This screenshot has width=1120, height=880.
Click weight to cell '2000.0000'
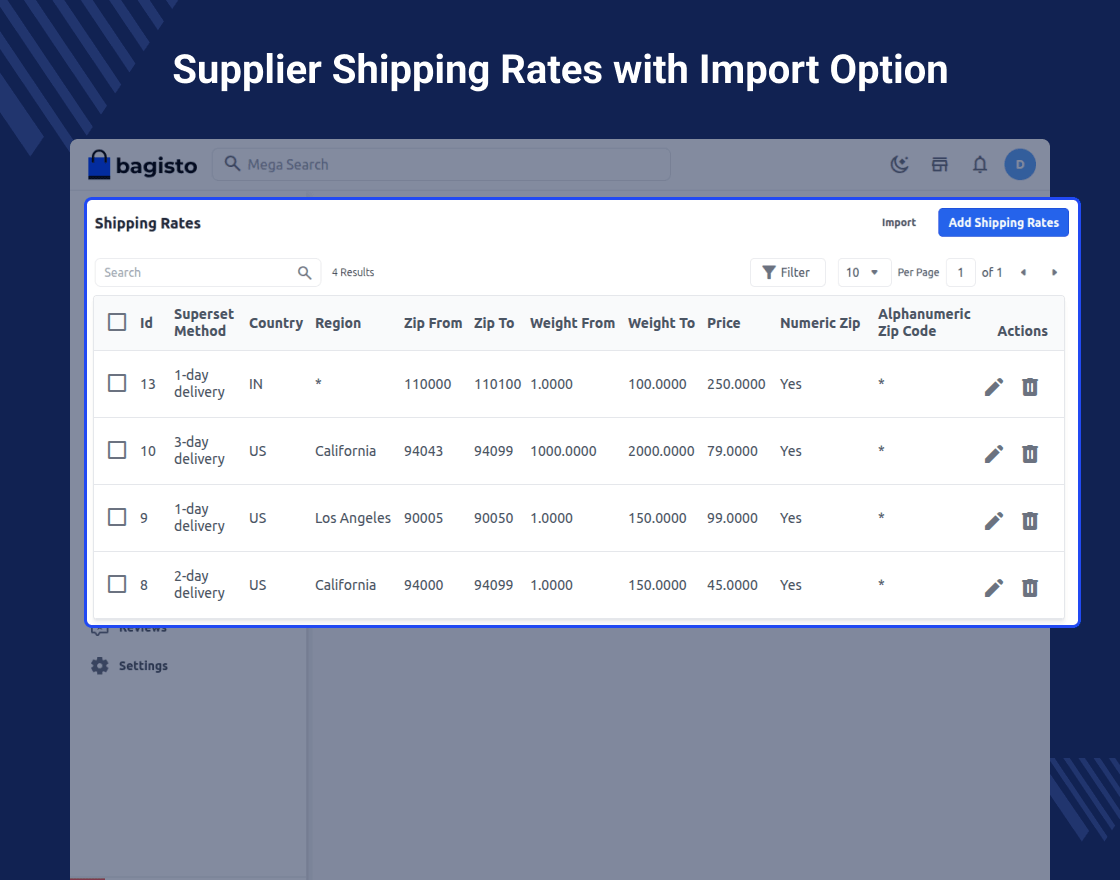click(x=661, y=451)
